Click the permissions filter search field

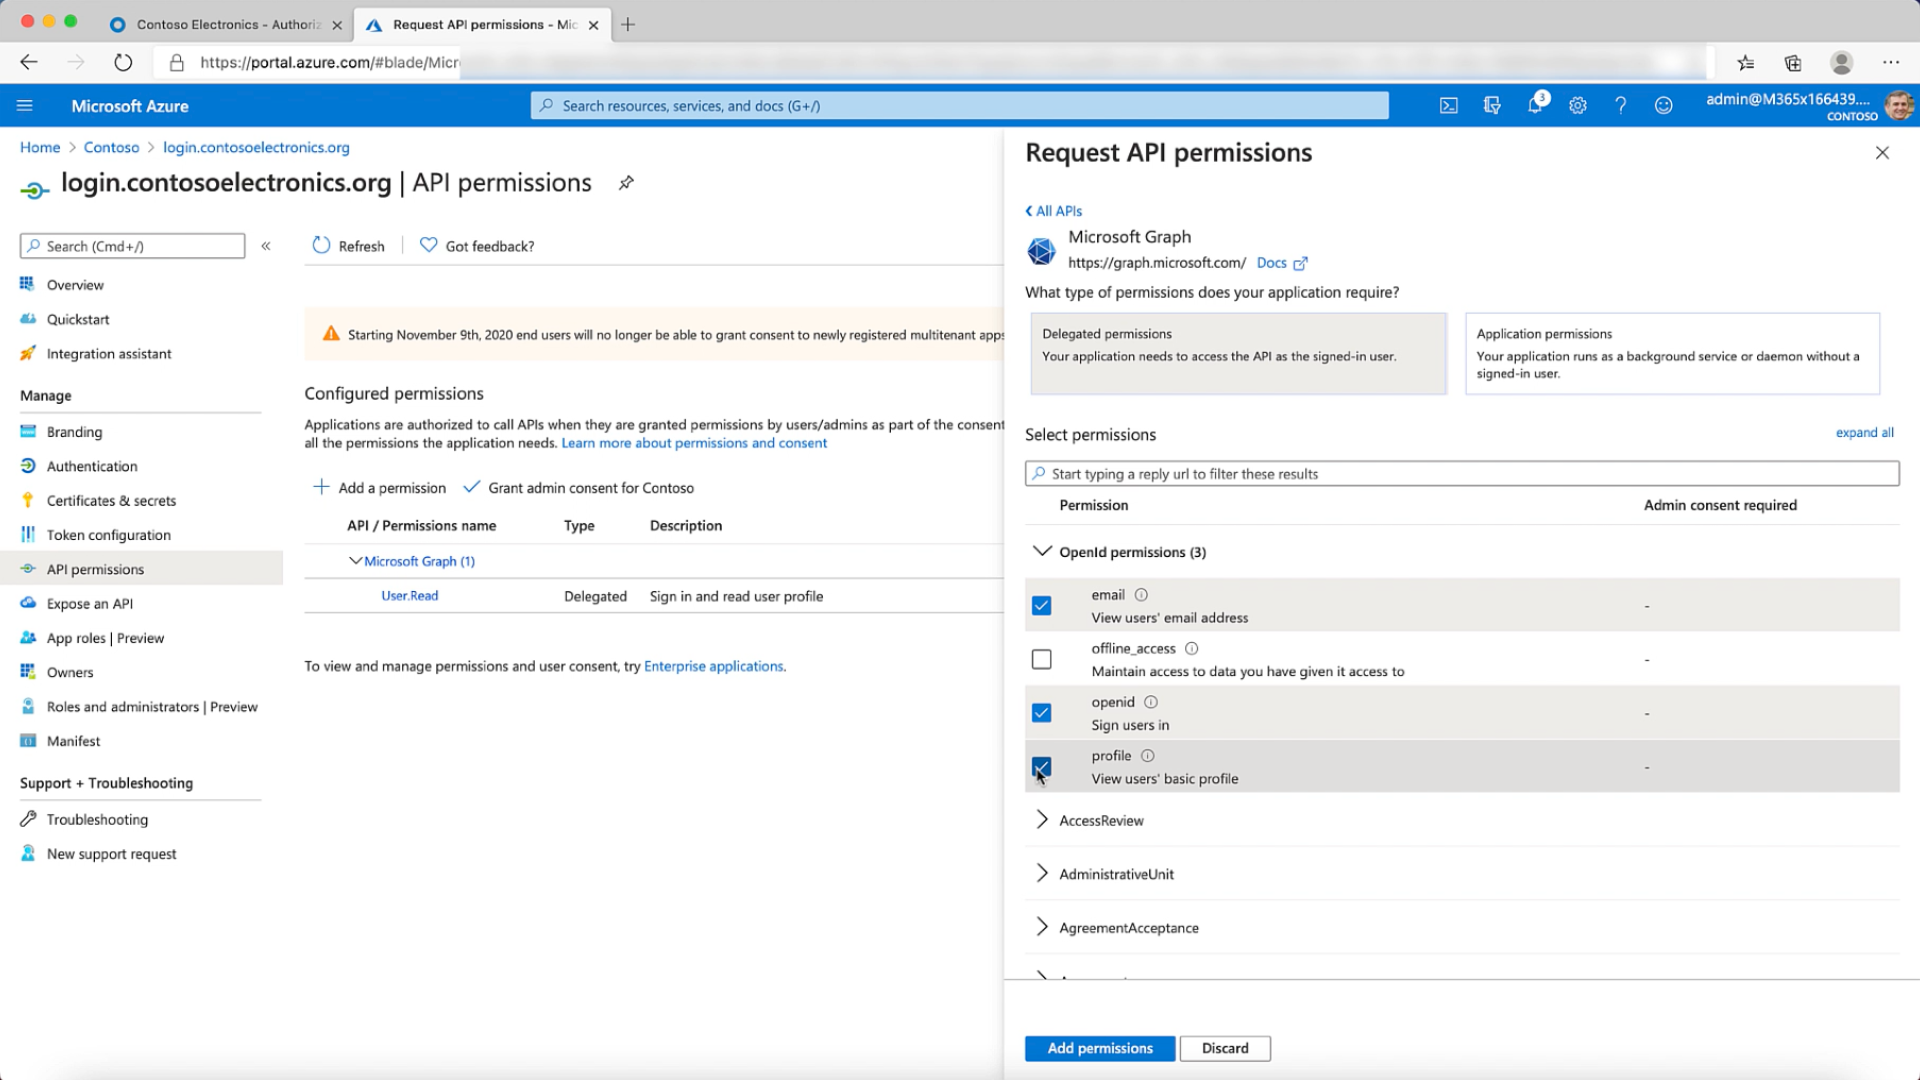click(1460, 474)
